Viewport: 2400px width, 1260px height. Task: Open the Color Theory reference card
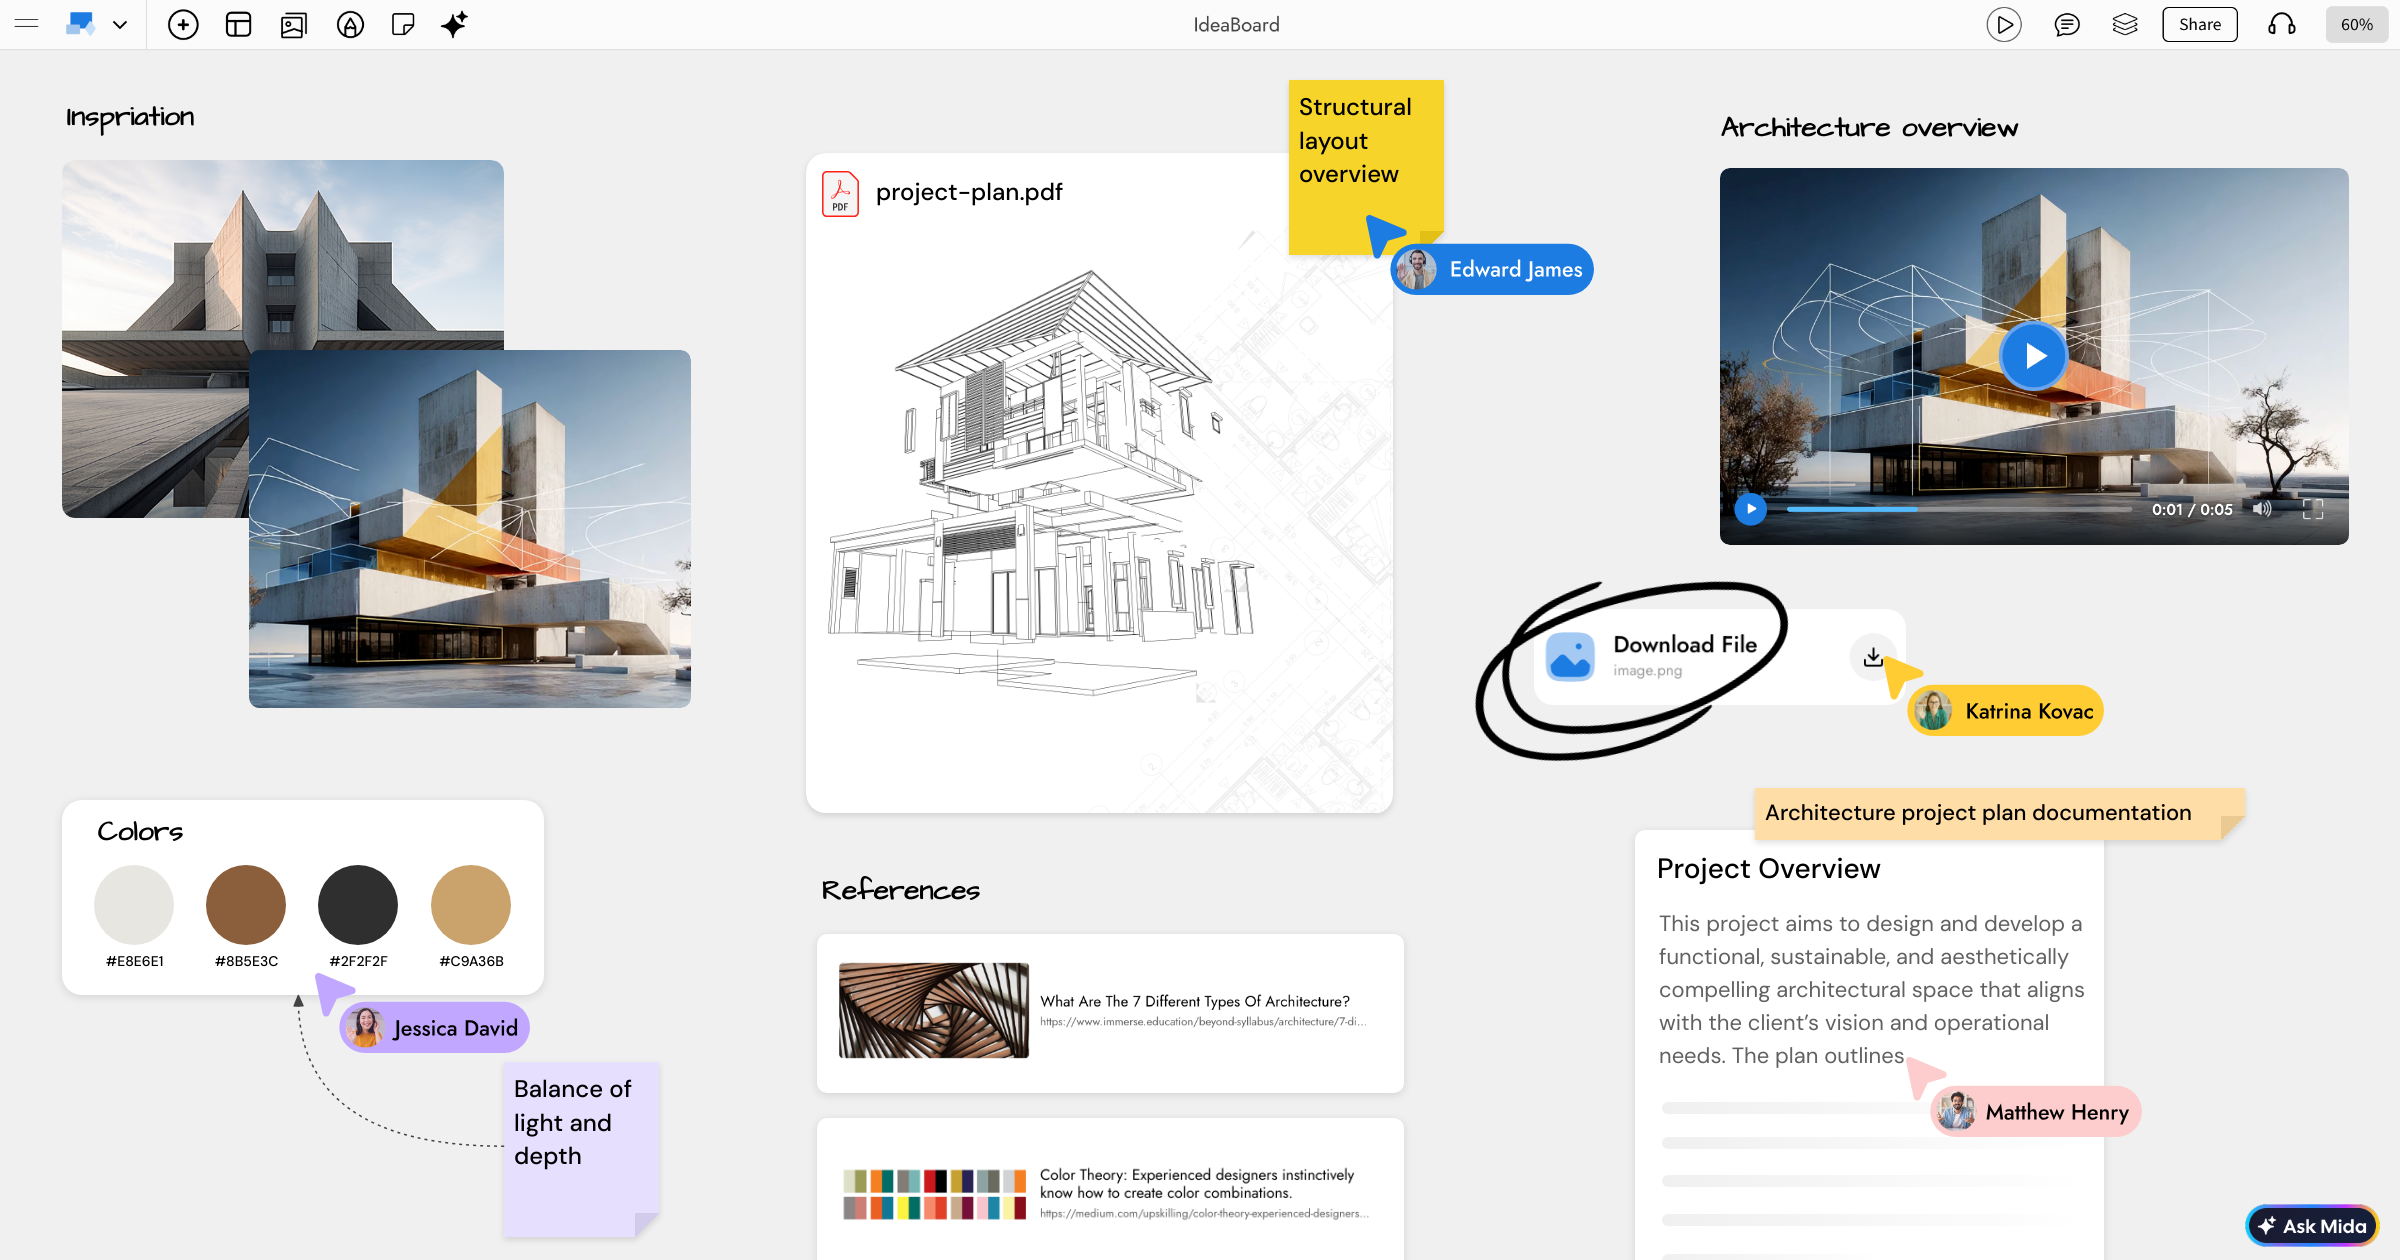coord(1110,1190)
